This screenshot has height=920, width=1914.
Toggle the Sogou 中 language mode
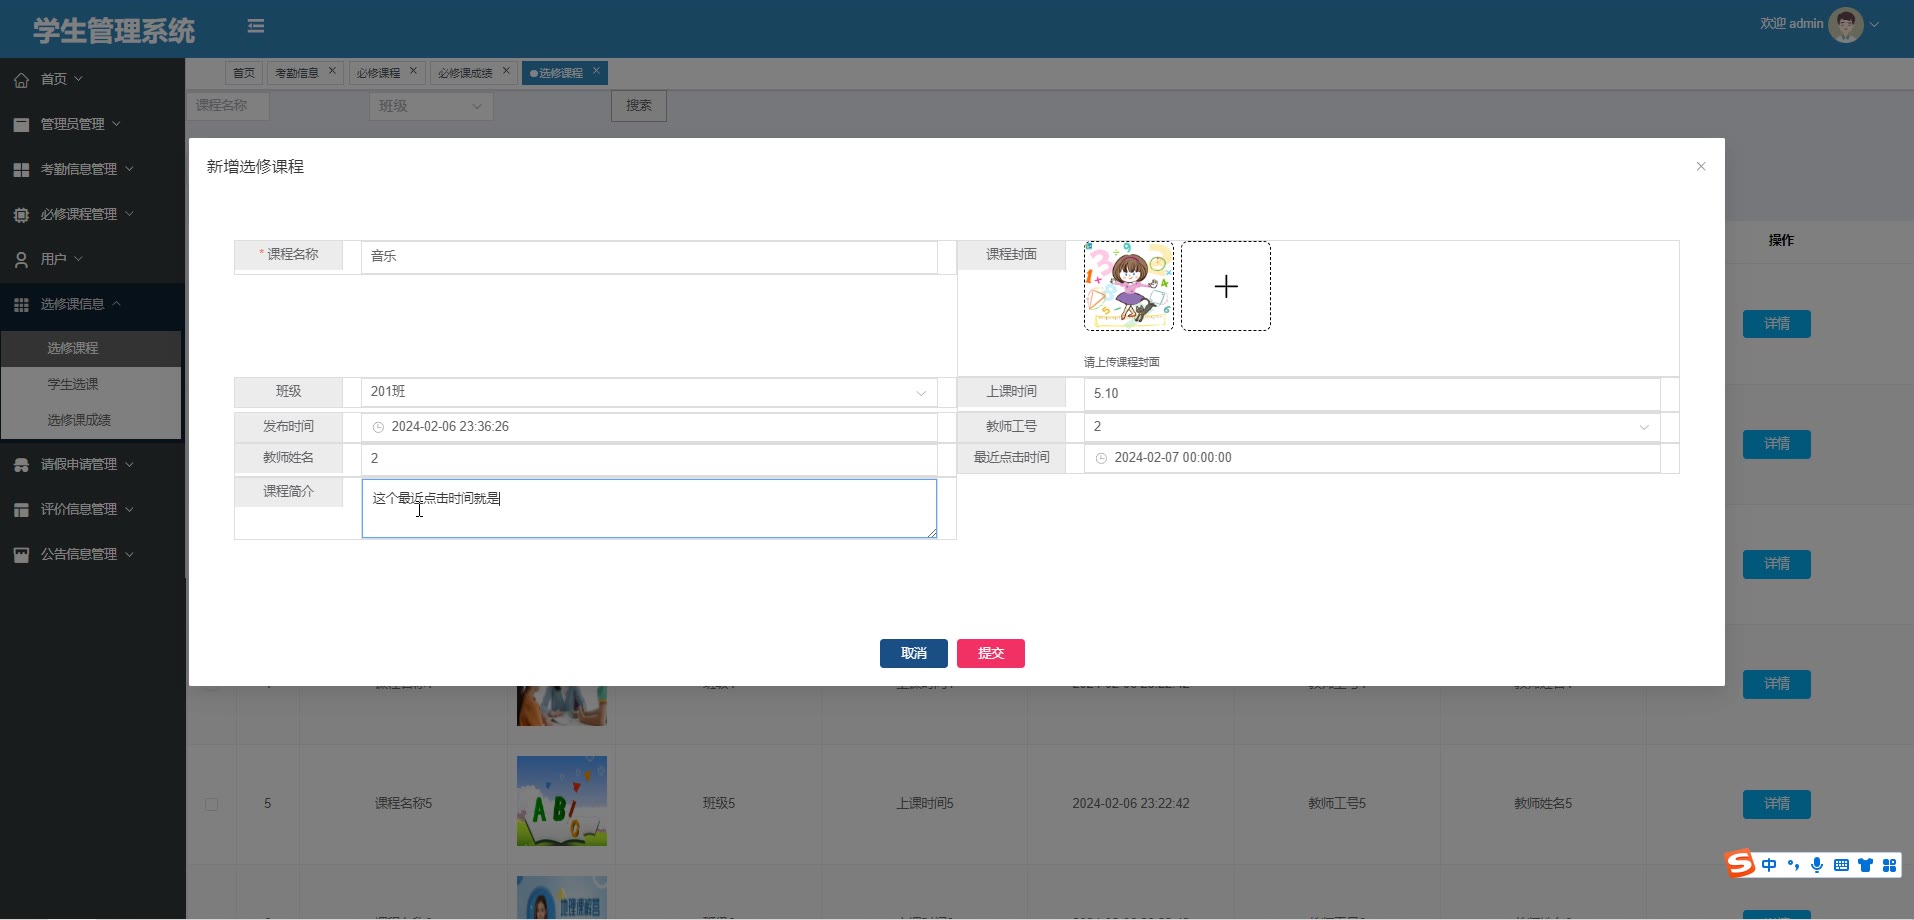[1769, 865]
